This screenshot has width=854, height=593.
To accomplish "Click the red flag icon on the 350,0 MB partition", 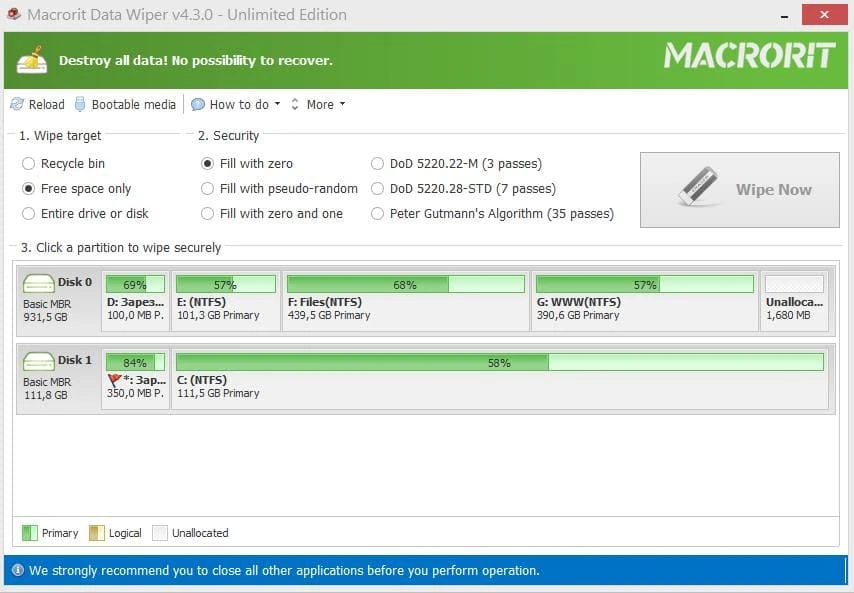I will tap(114, 380).
